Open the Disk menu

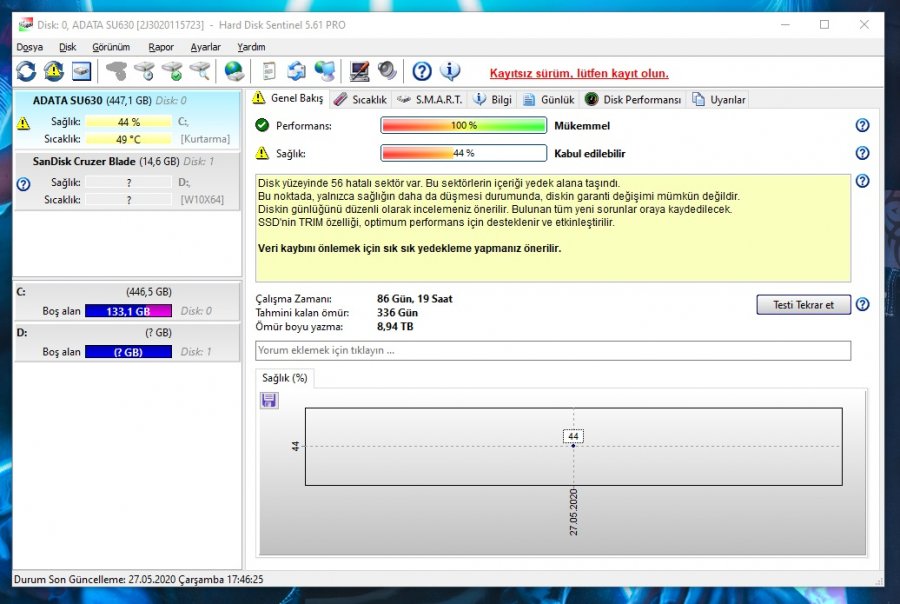point(67,47)
